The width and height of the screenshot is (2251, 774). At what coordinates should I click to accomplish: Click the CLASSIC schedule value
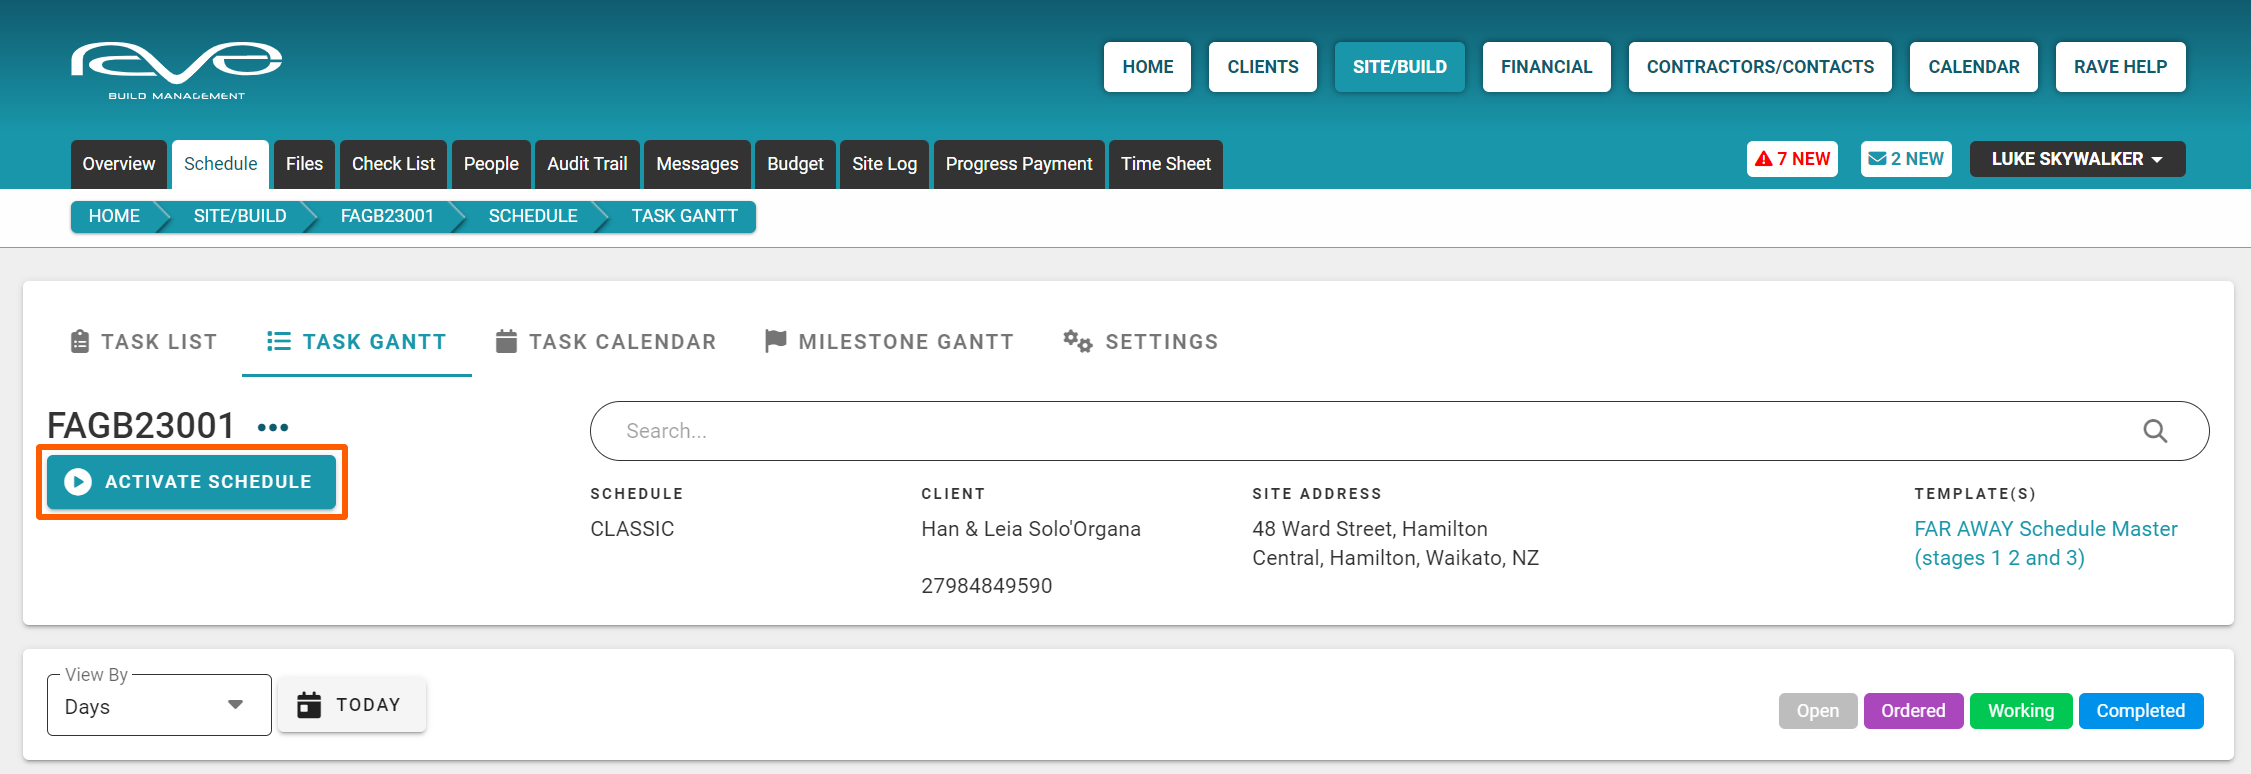tap(632, 529)
